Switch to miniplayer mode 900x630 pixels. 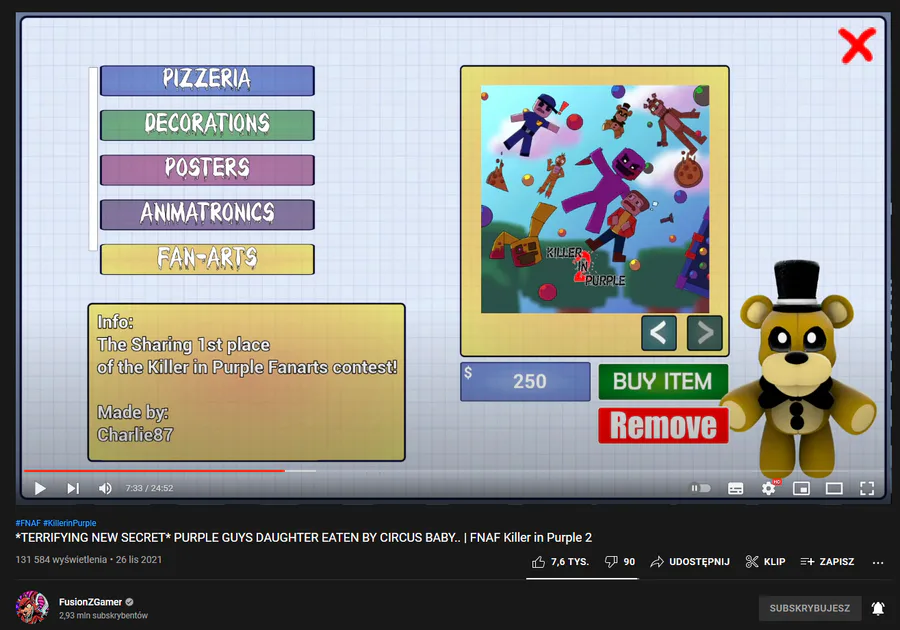801,488
